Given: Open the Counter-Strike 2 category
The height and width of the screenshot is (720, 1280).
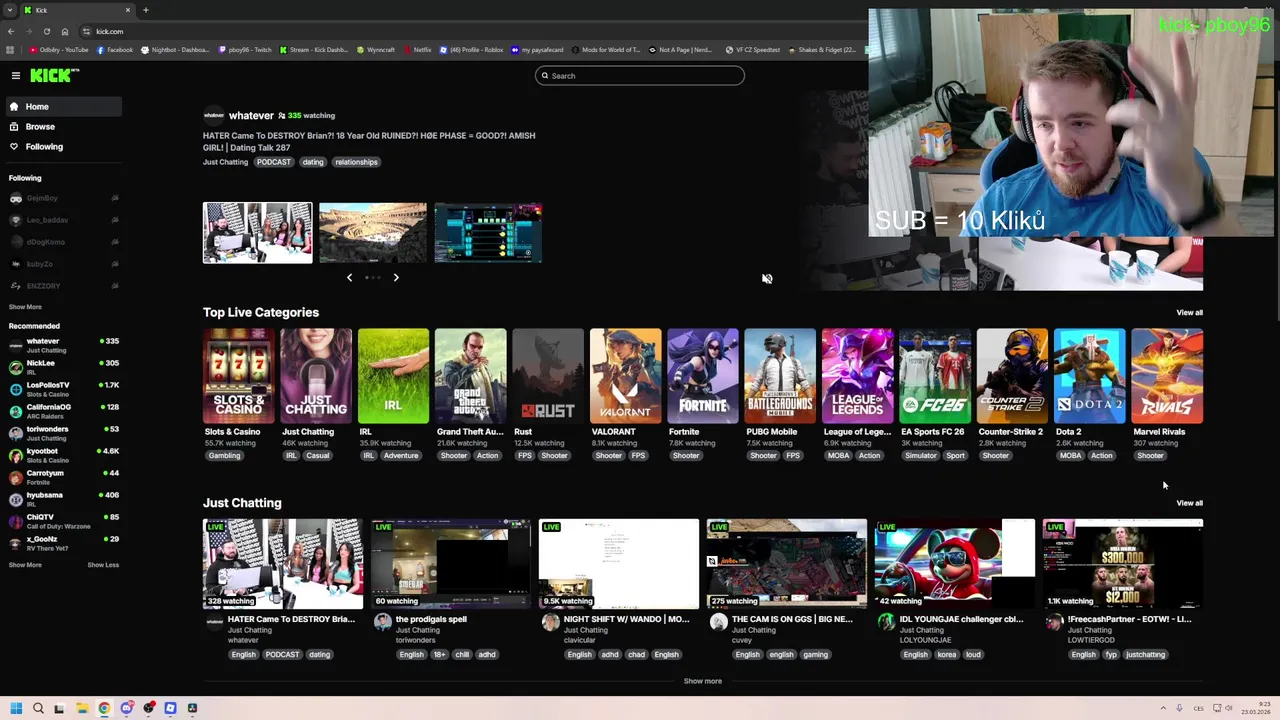Looking at the screenshot, I should 1012,376.
